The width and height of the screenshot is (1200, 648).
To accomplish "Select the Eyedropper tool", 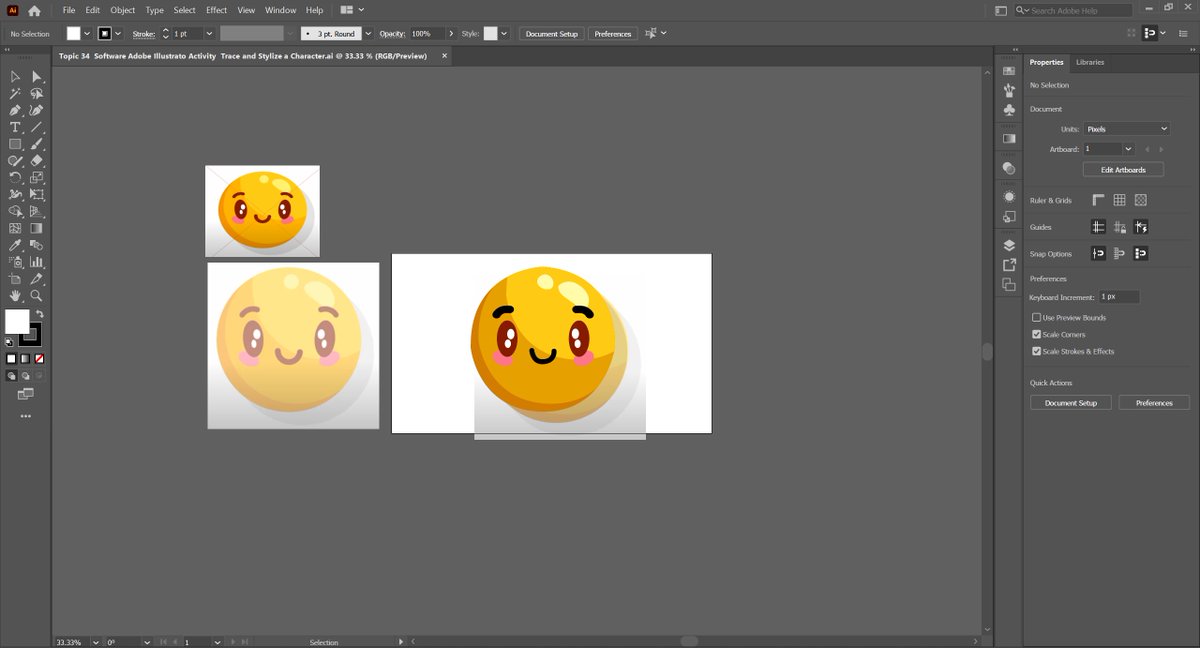I will [15, 246].
